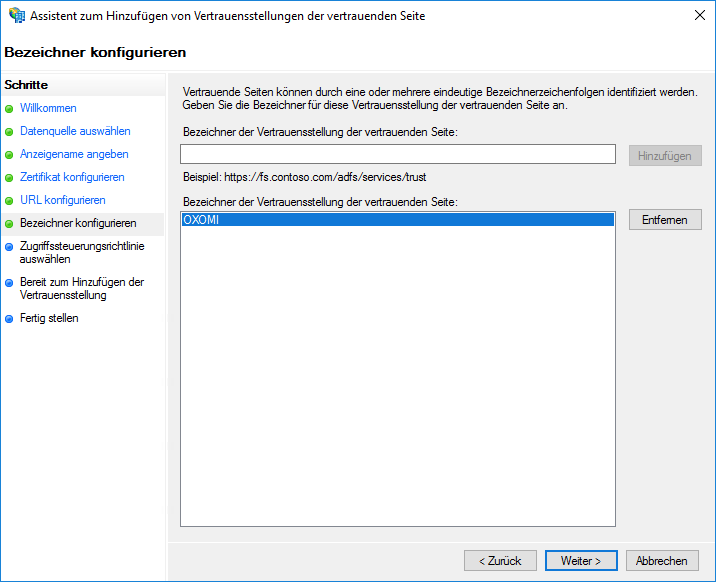Open the URL konfigurieren step

62,200
